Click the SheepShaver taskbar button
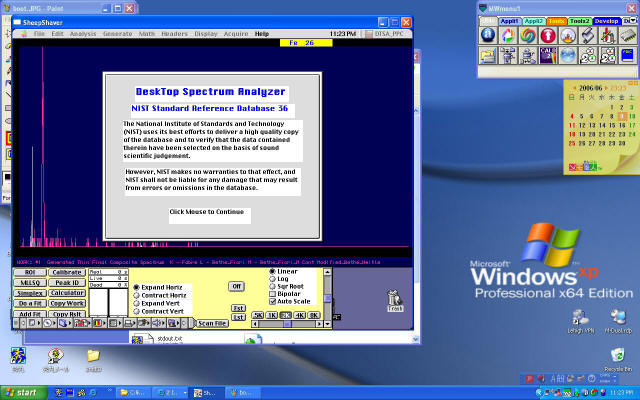 click(207, 393)
